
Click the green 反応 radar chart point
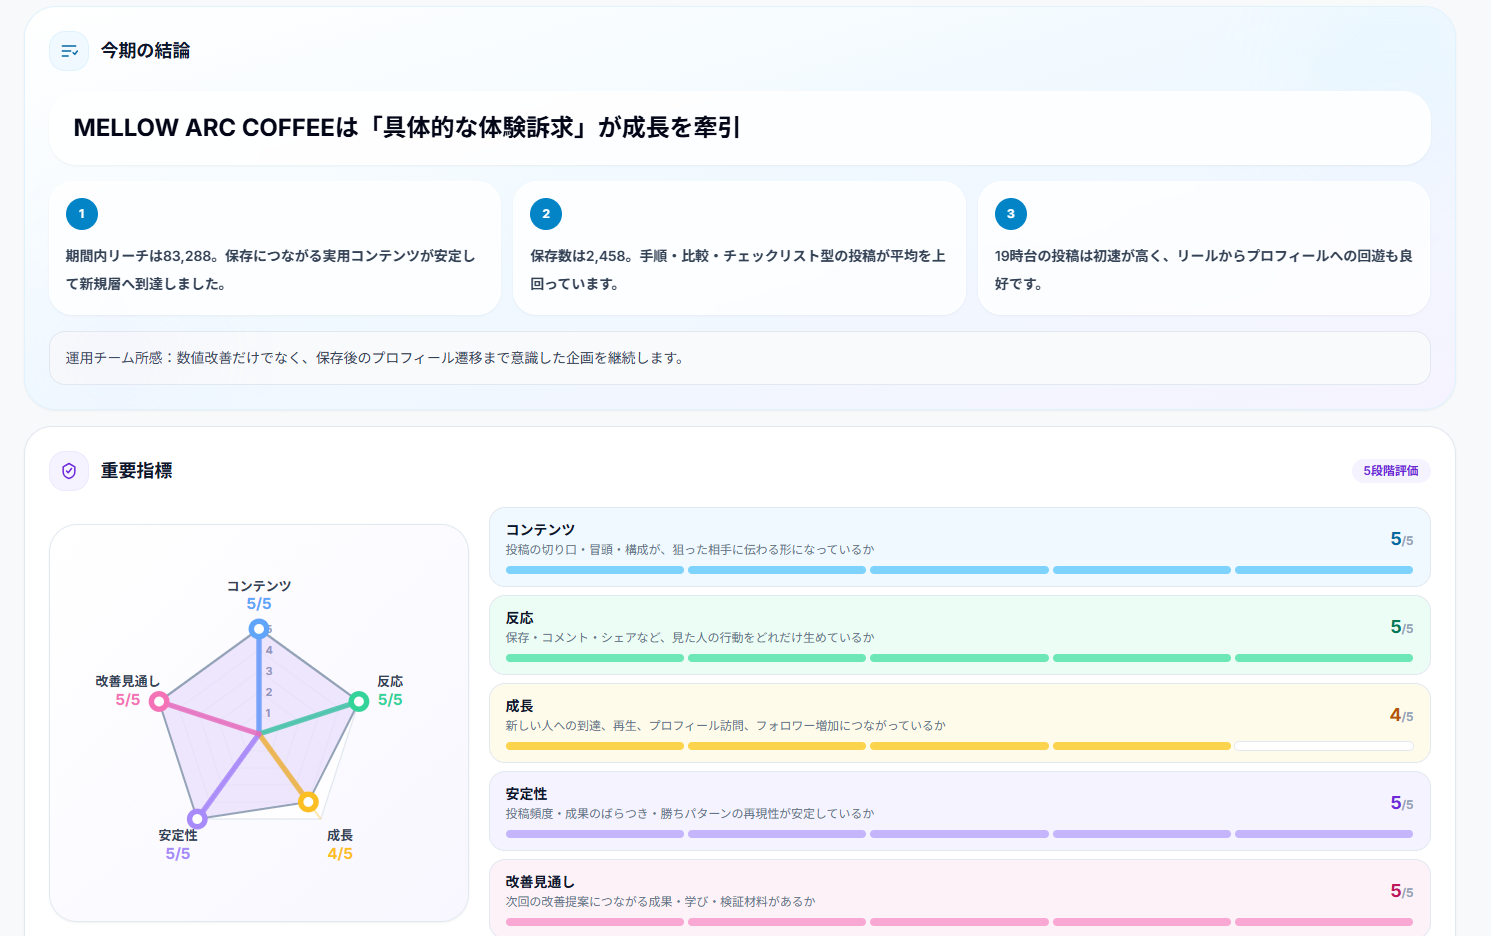tap(359, 702)
